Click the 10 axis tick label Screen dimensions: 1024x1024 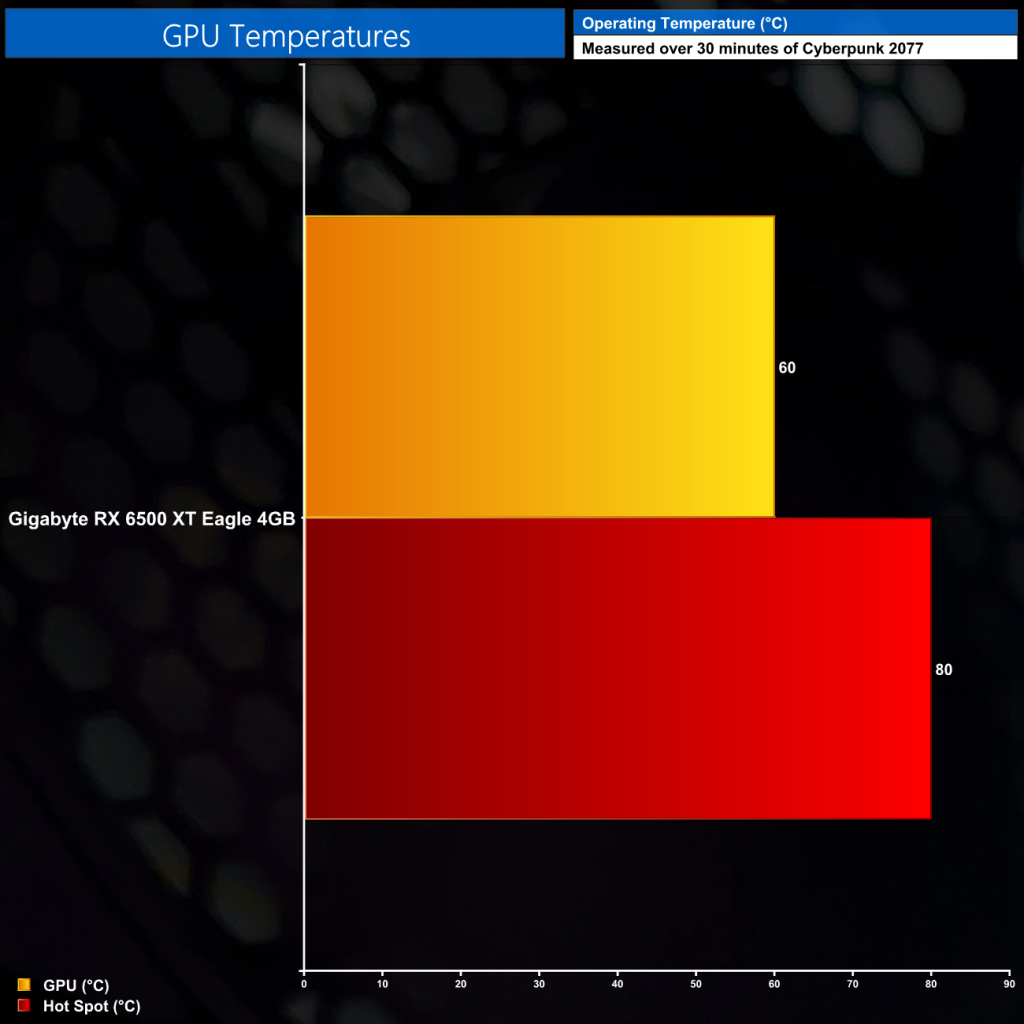pos(382,984)
